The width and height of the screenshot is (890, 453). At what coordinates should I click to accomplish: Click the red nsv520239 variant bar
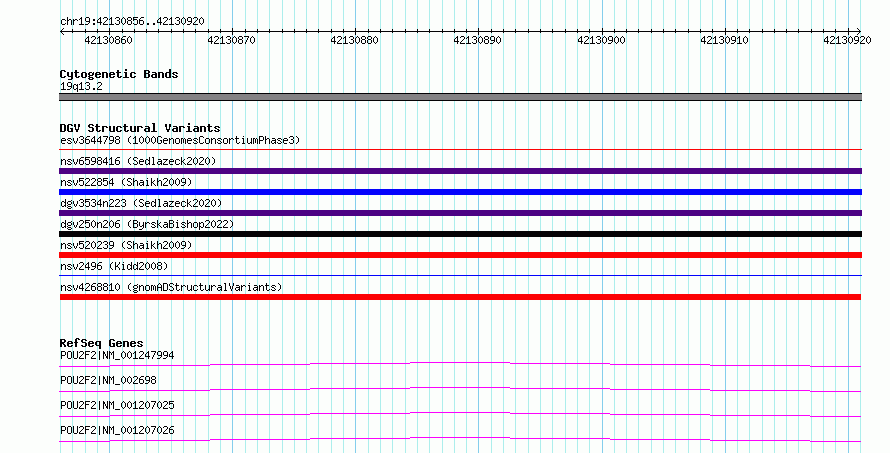click(460, 255)
